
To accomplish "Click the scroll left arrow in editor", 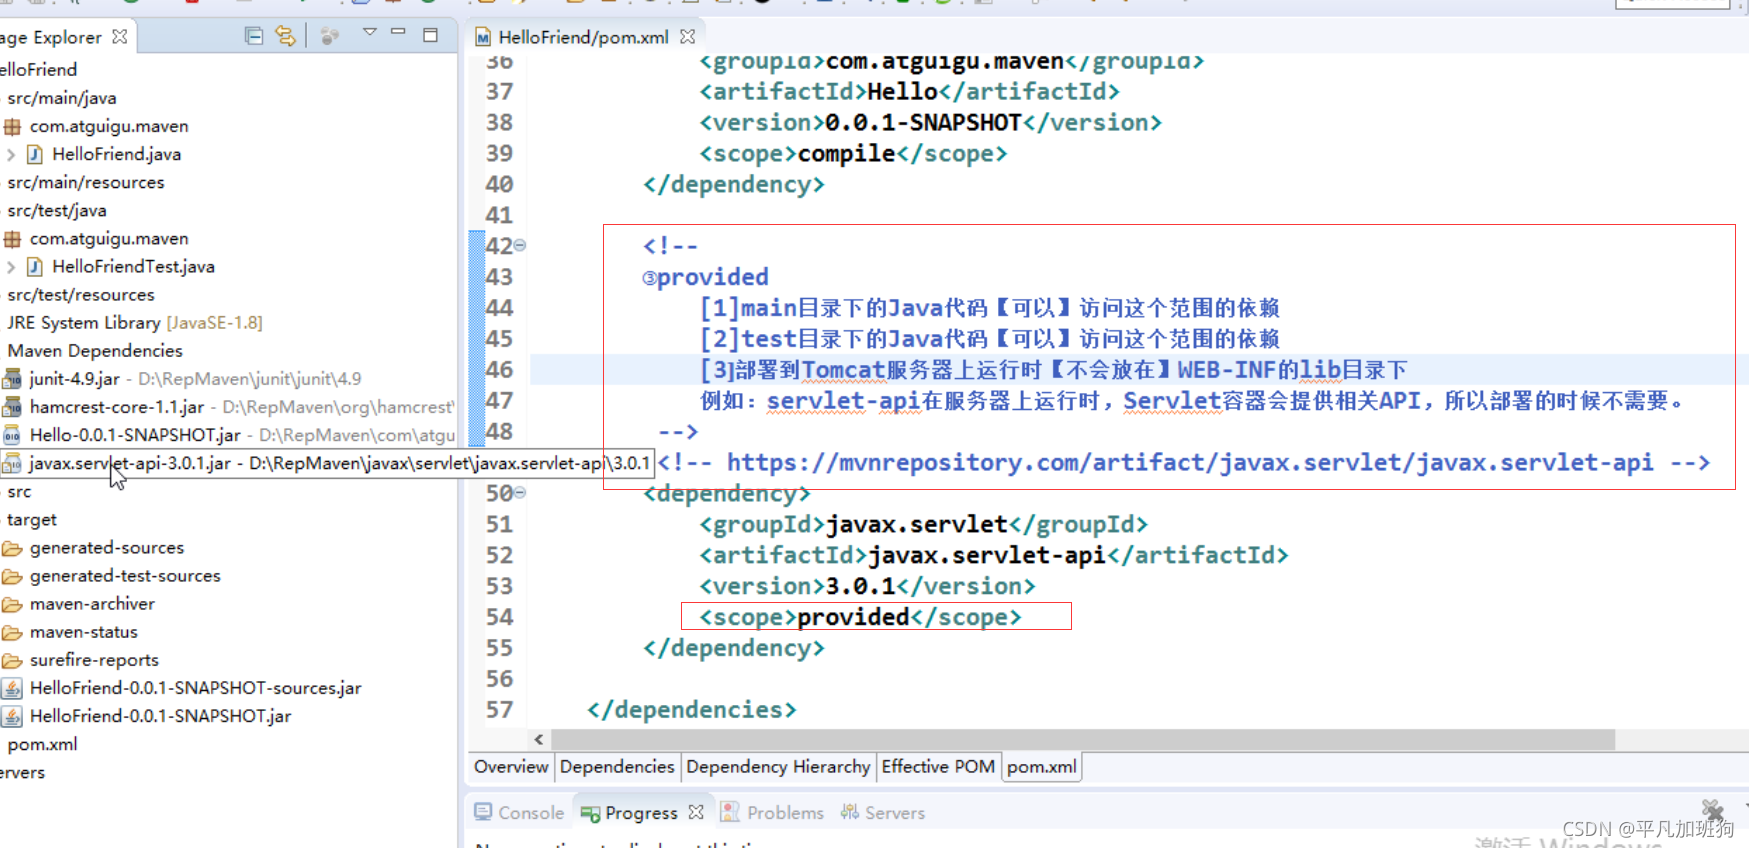I will (539, 739).
